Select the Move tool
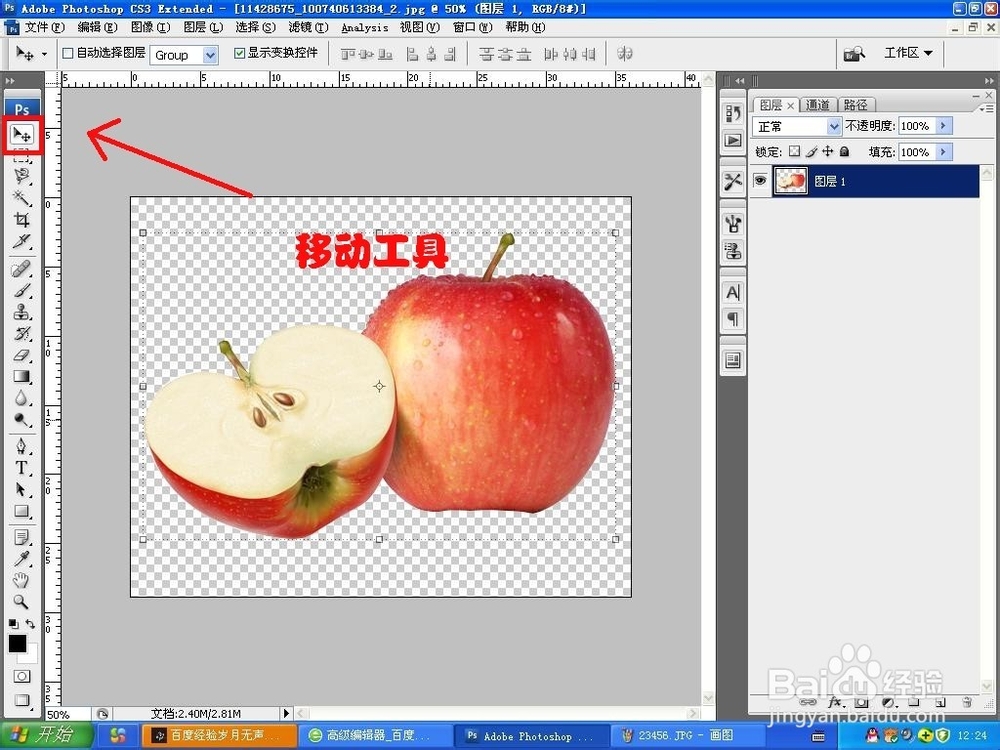Screen dimensions: 1000x750 22,135
